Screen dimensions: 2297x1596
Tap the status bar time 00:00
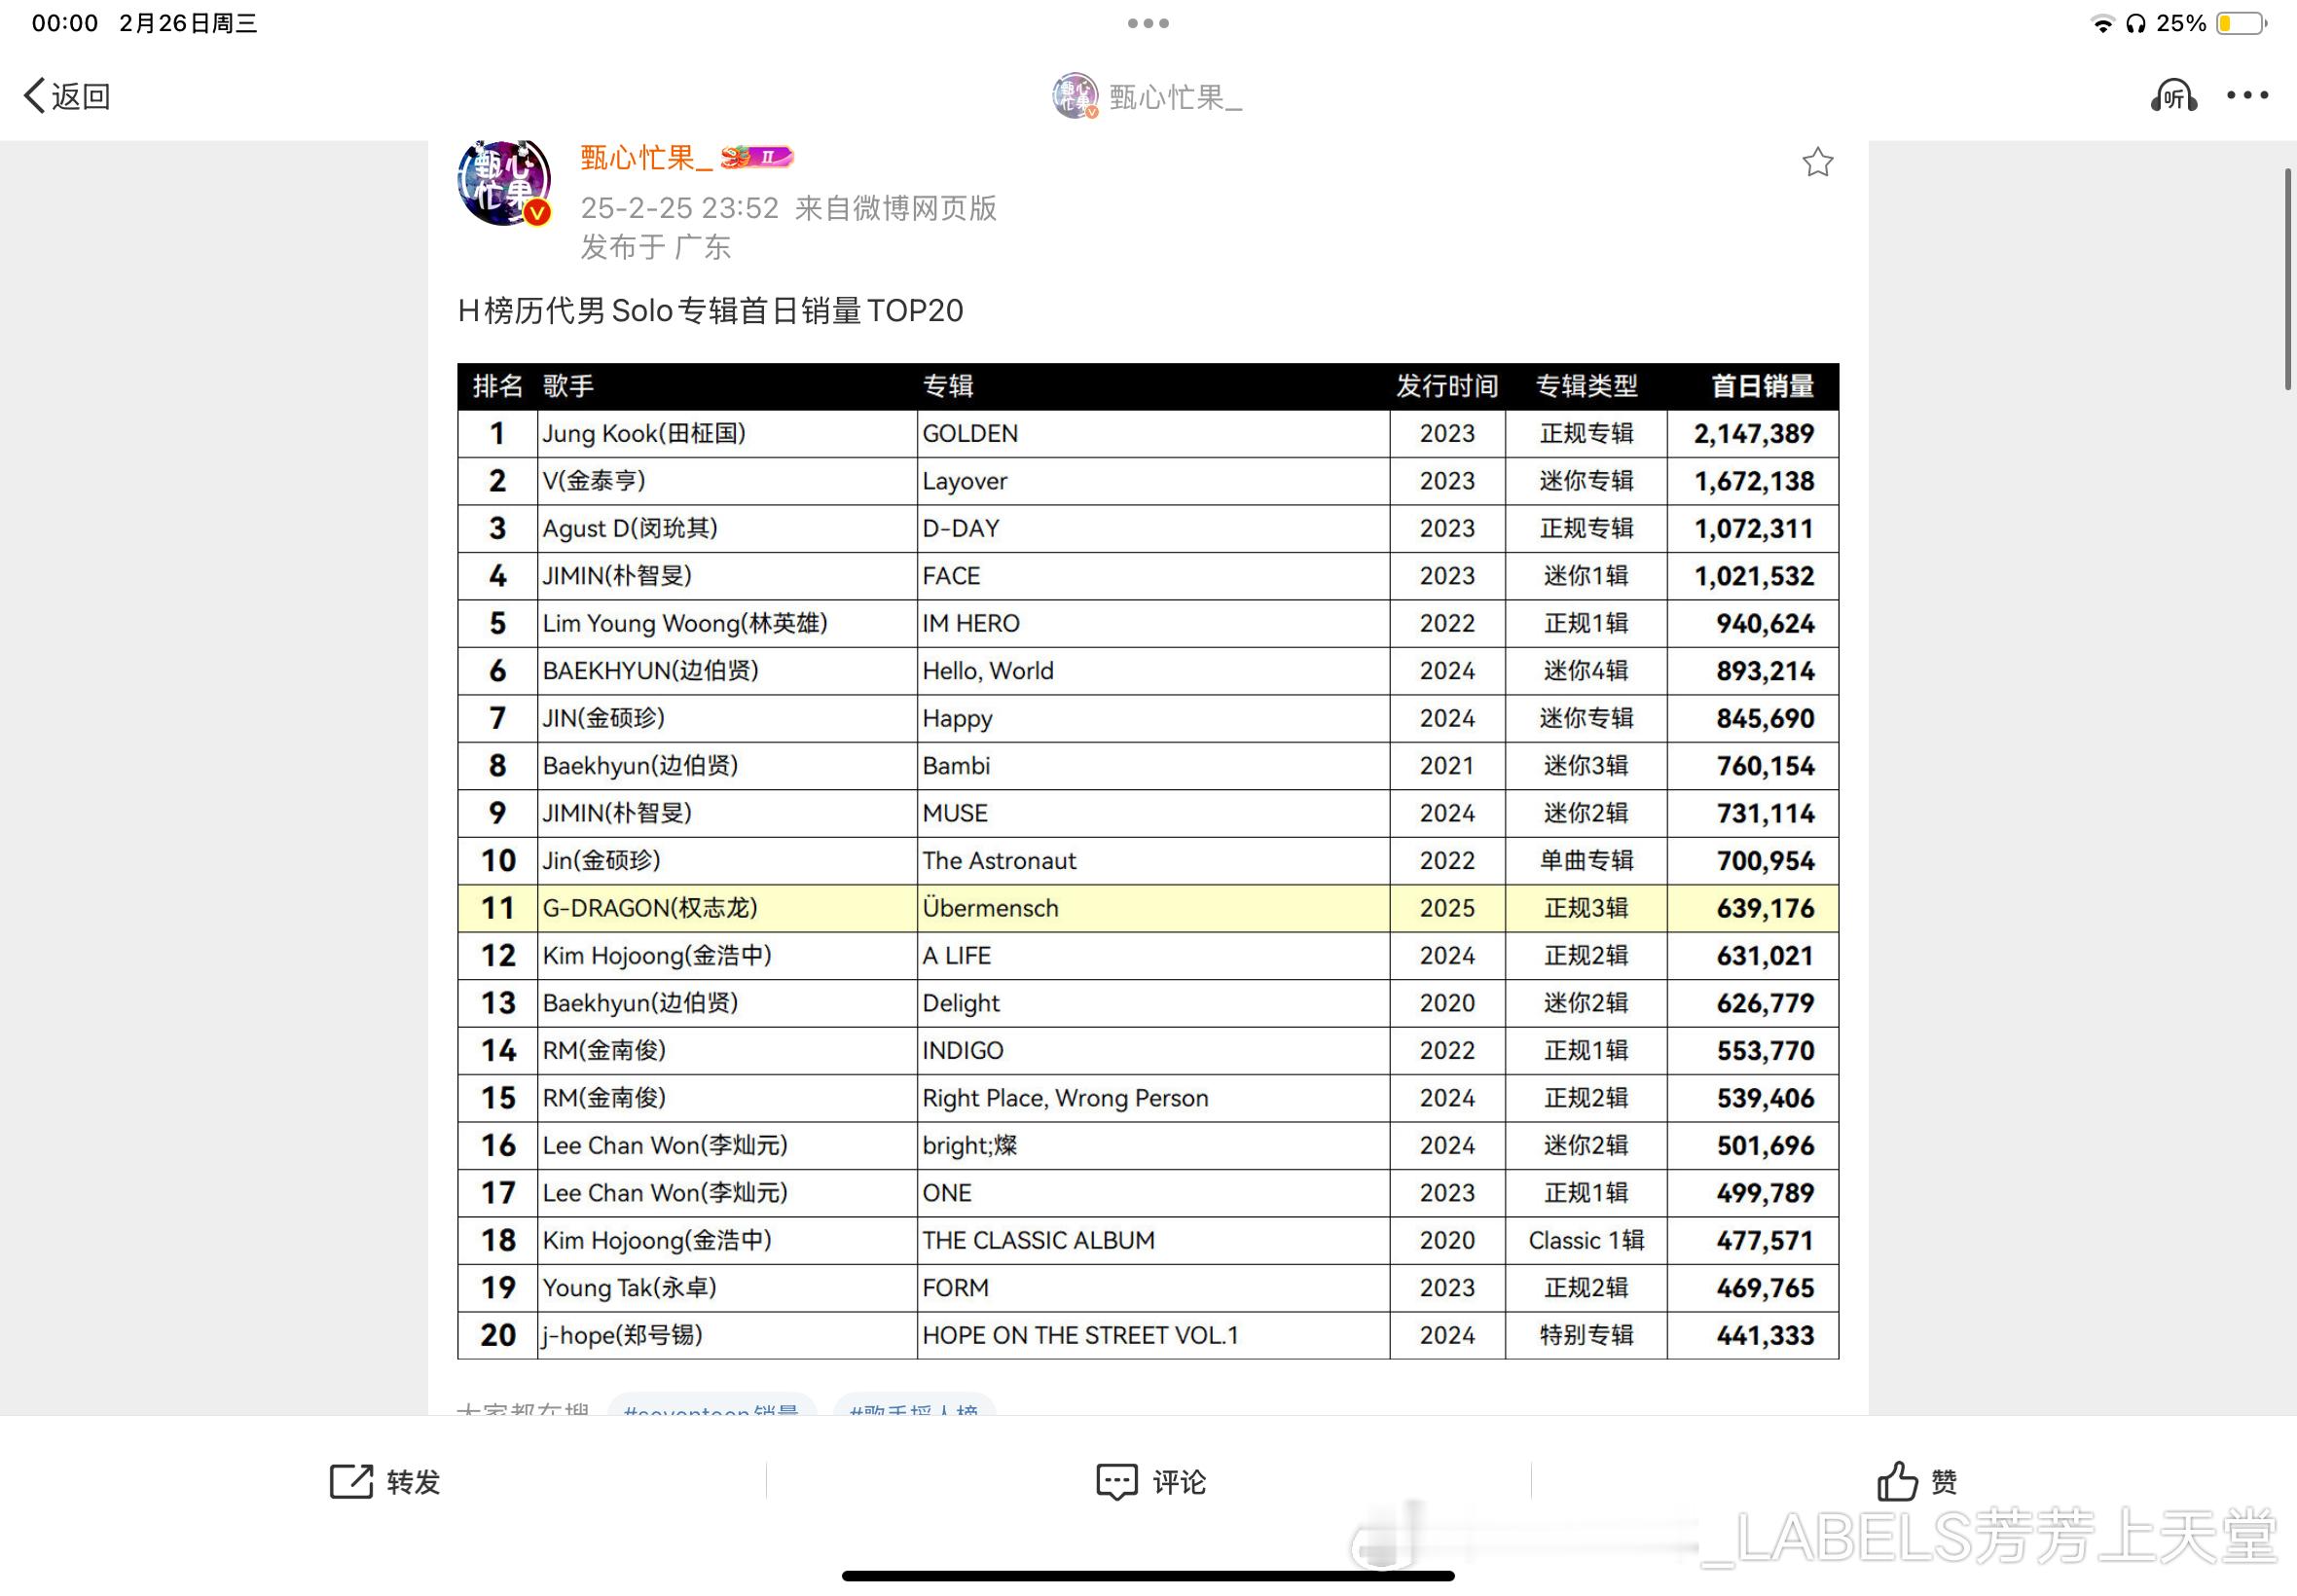[65, 23]
